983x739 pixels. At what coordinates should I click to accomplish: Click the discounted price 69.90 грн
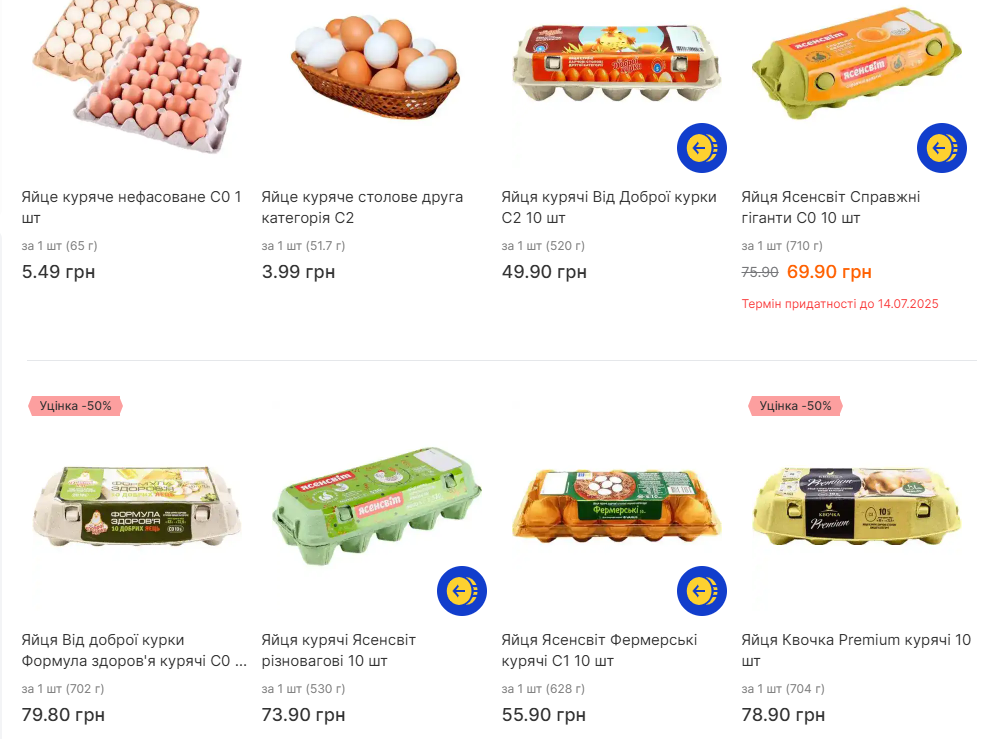[829, 272]
